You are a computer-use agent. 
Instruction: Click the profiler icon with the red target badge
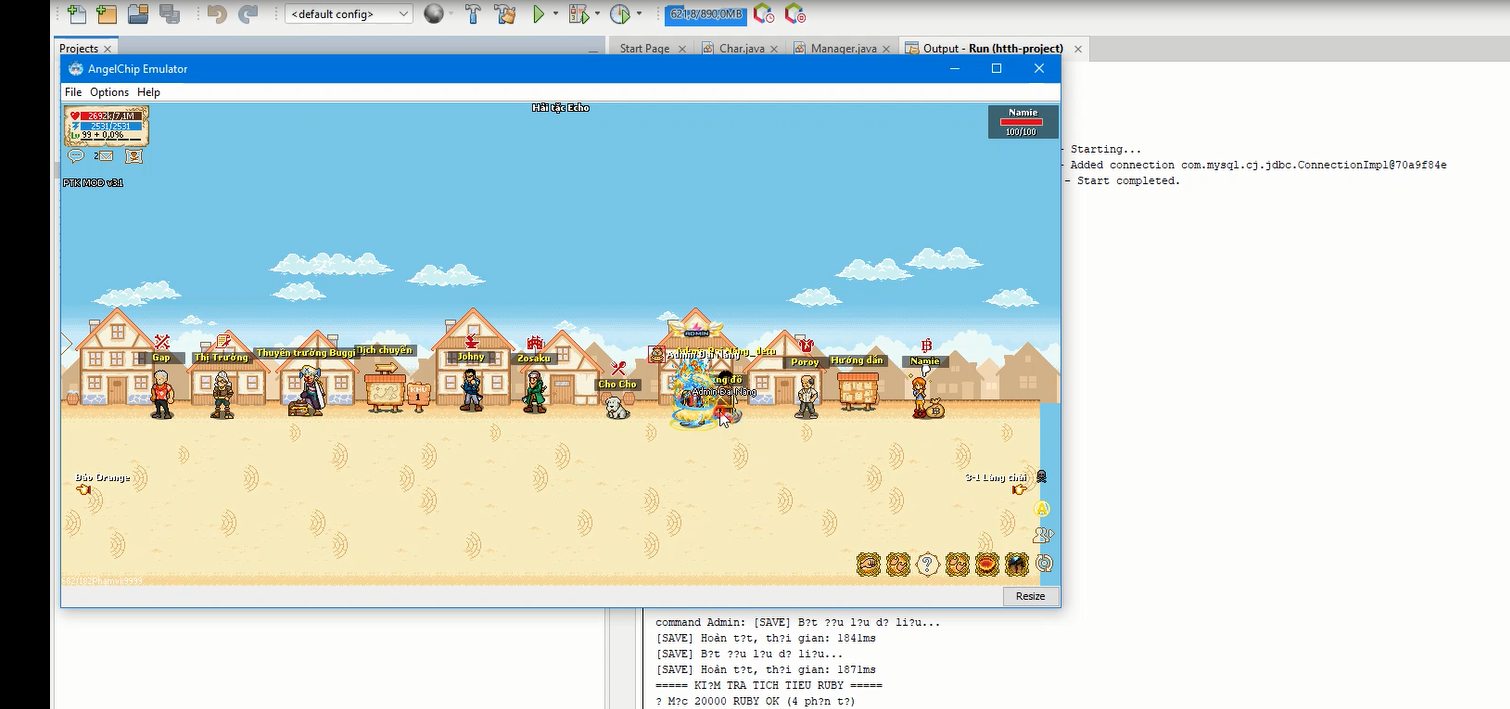tap(796, 14)
